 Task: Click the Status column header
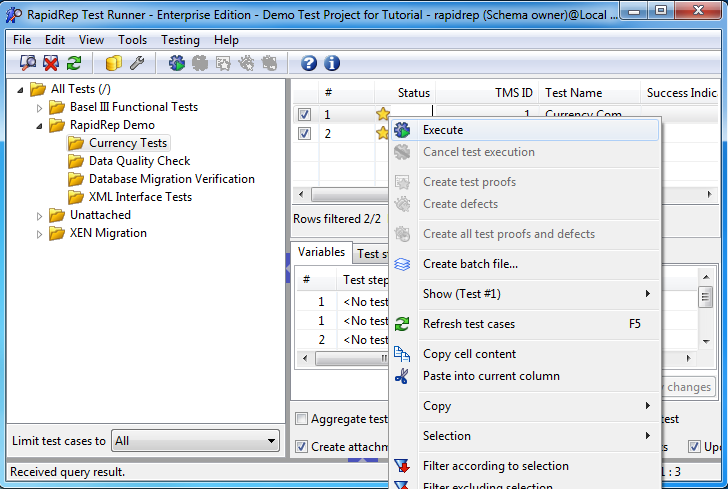coord(404,93)
